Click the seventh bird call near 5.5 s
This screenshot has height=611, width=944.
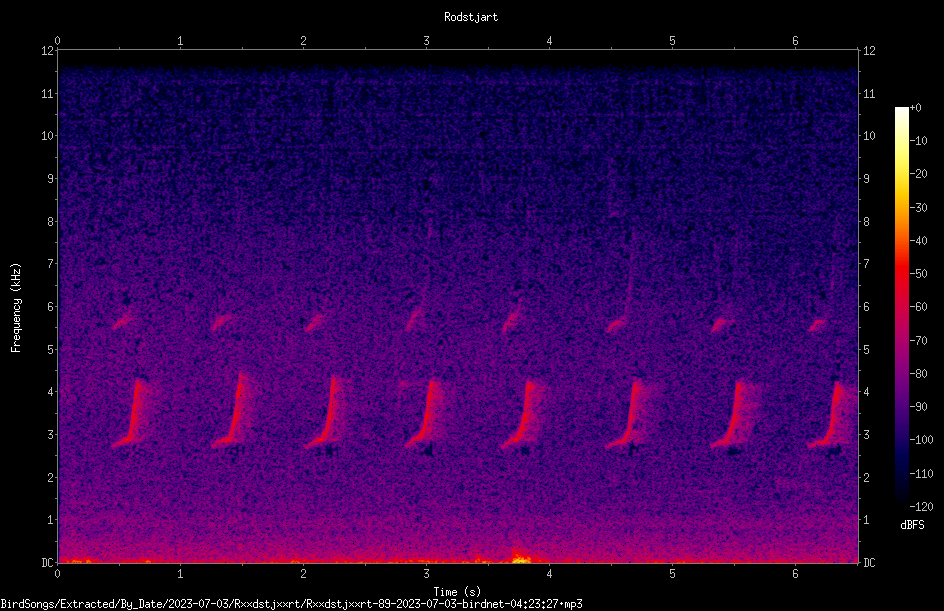click(732, 414)
